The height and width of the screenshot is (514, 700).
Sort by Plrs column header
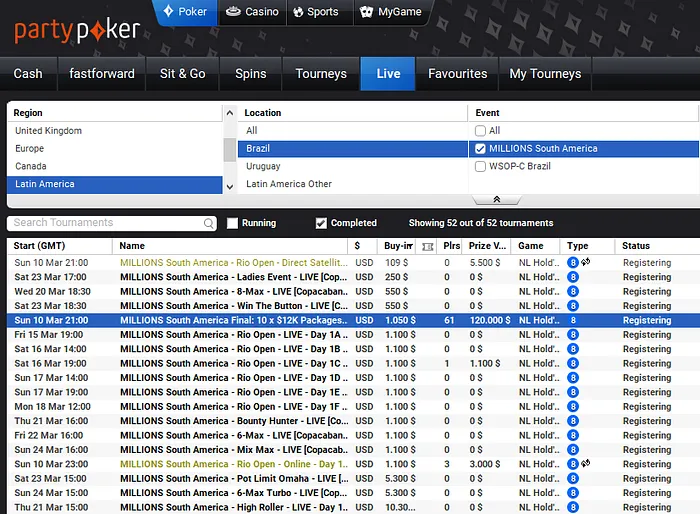point(451,246)
